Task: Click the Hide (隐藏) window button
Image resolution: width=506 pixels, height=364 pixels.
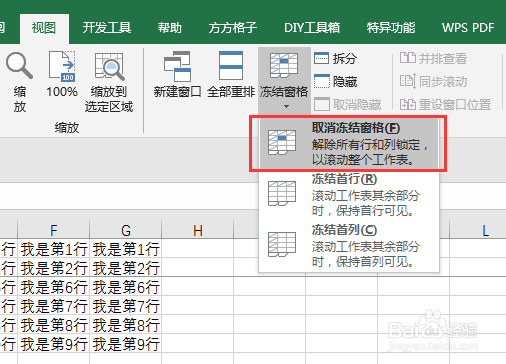Action: point(335,81)
